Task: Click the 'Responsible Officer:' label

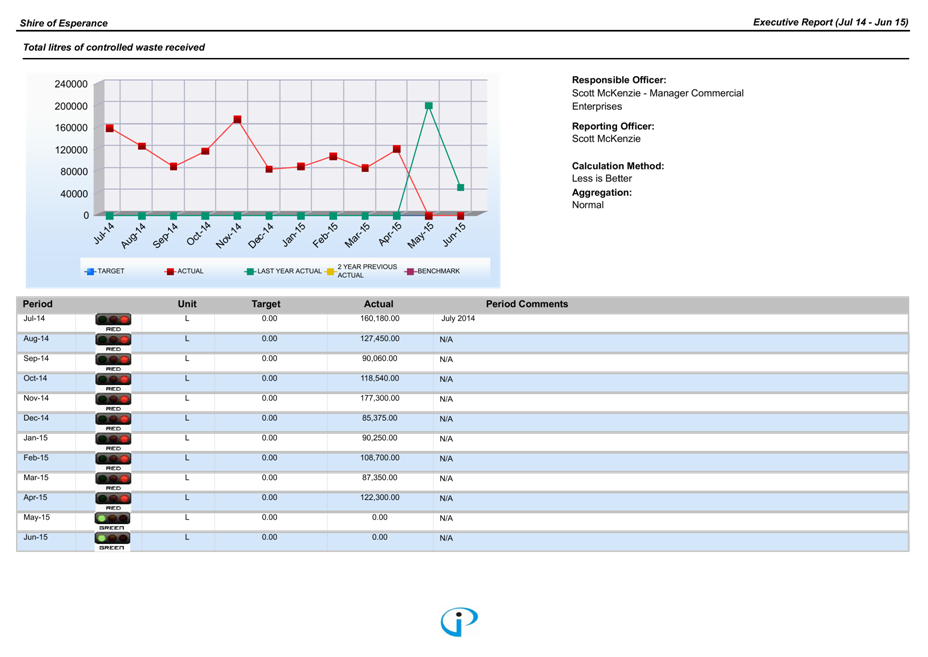Action: pyautogui.click(x=618, y=80)
